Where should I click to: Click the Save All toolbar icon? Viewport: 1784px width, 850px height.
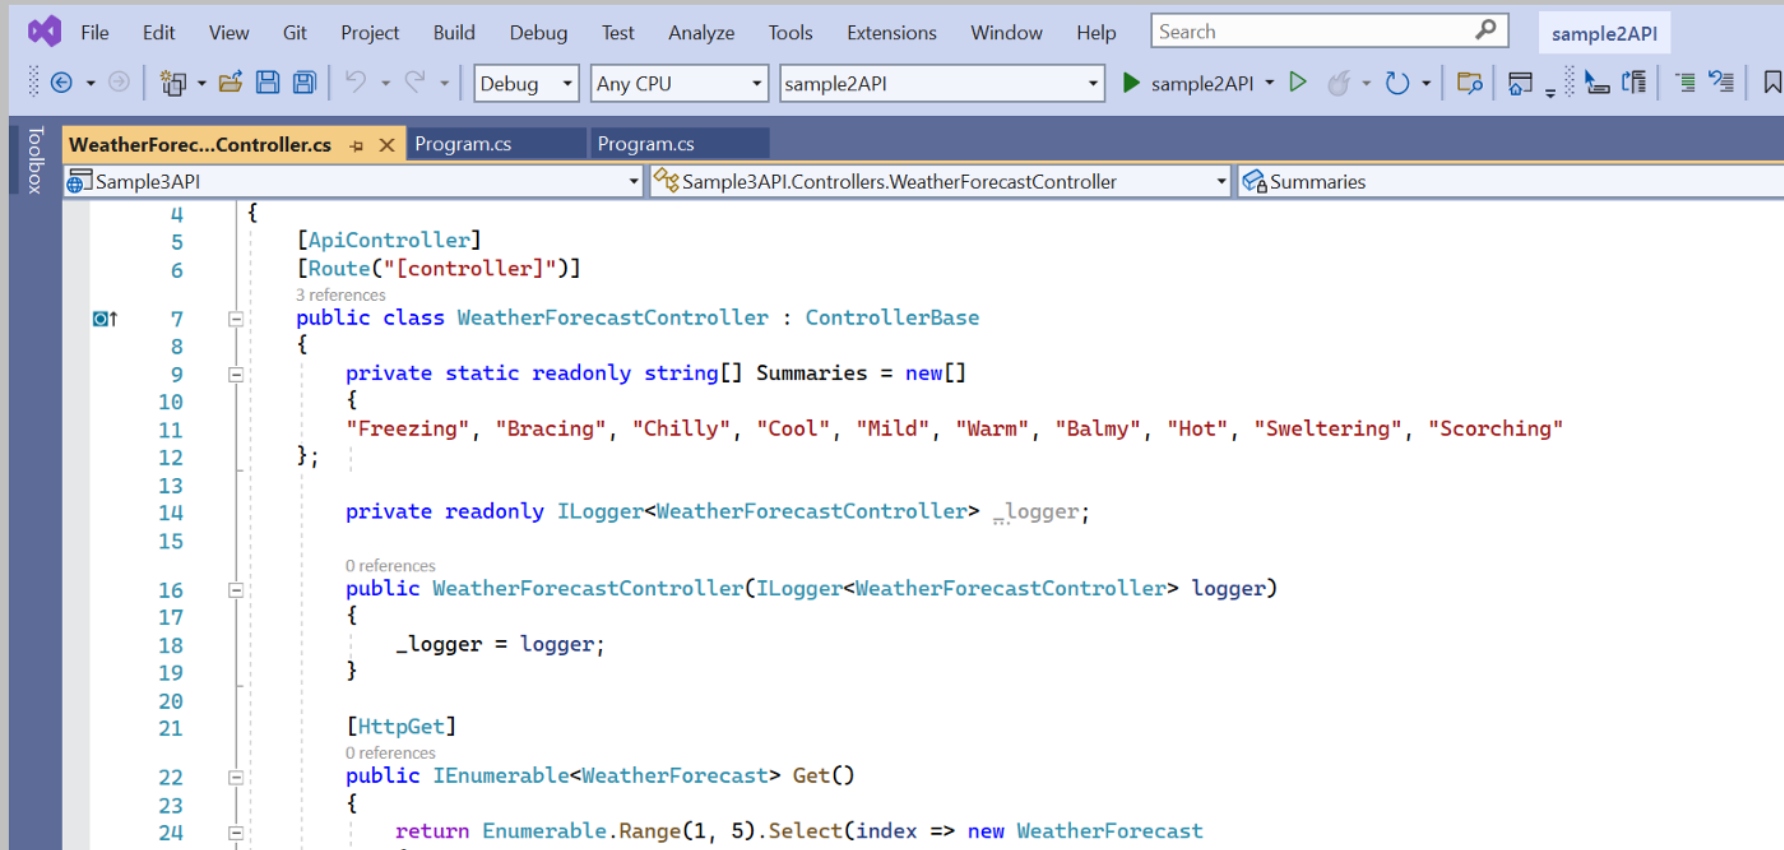point(304,83)
